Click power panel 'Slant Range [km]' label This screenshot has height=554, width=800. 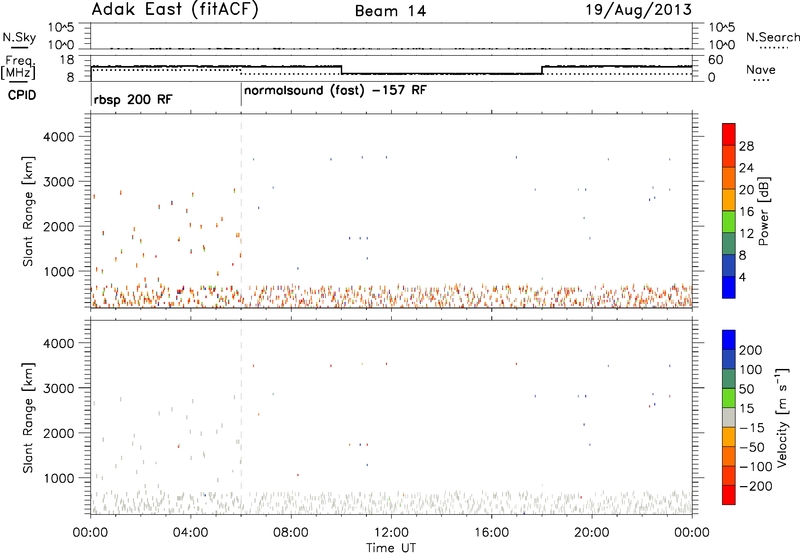[28, 211]
